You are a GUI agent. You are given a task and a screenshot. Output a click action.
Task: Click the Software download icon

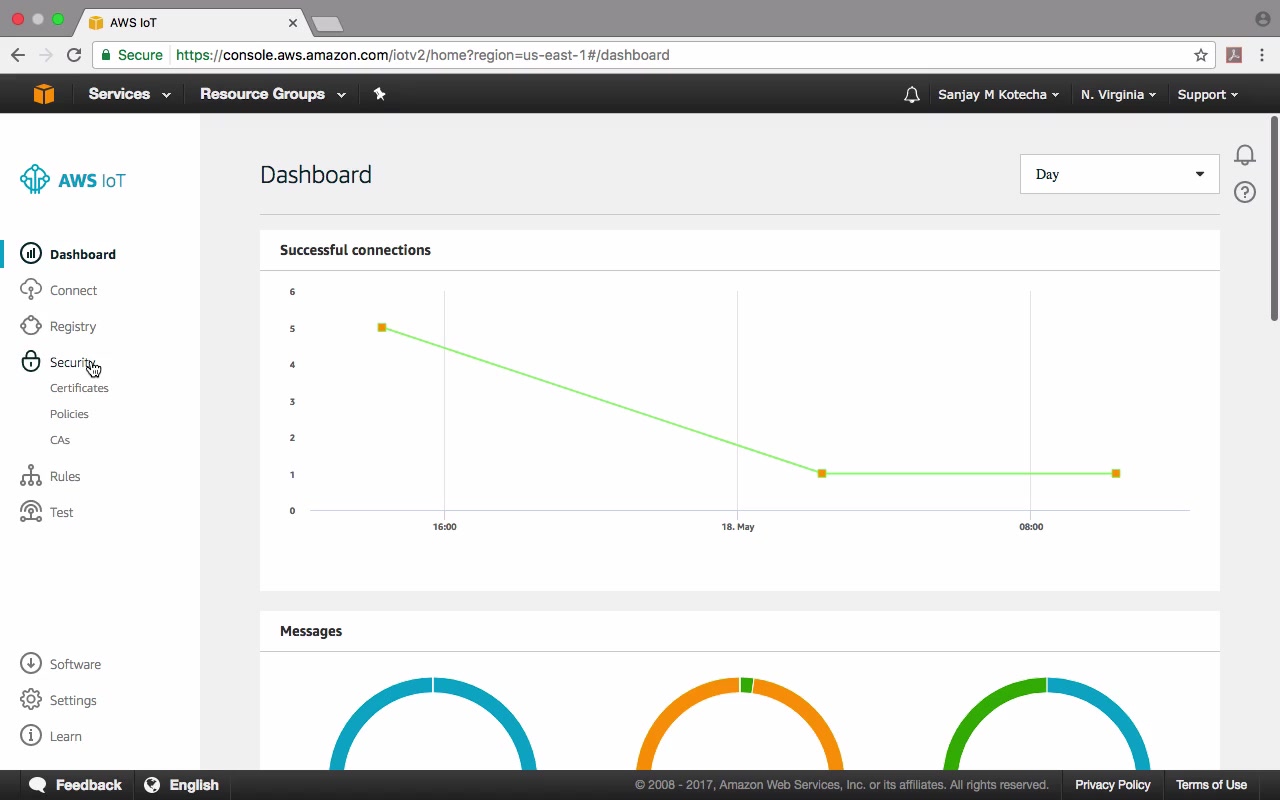pyautogui.click(x=31, y=664)
